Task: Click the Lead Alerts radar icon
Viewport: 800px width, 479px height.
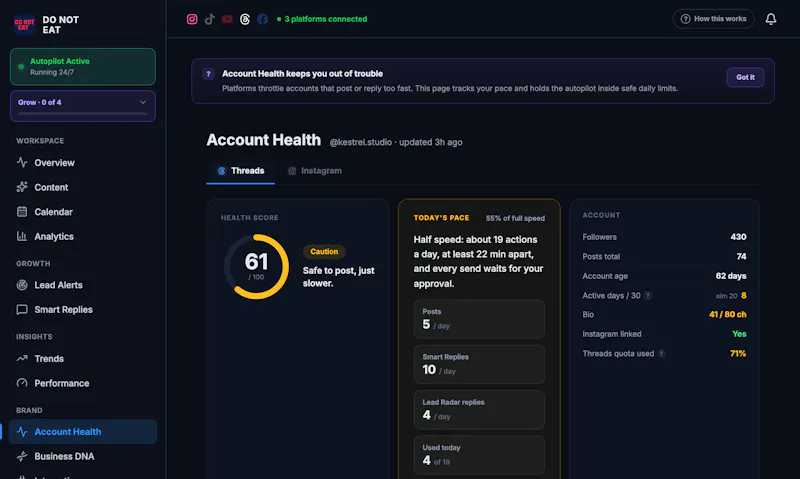Action: click(x=22, y=285)
